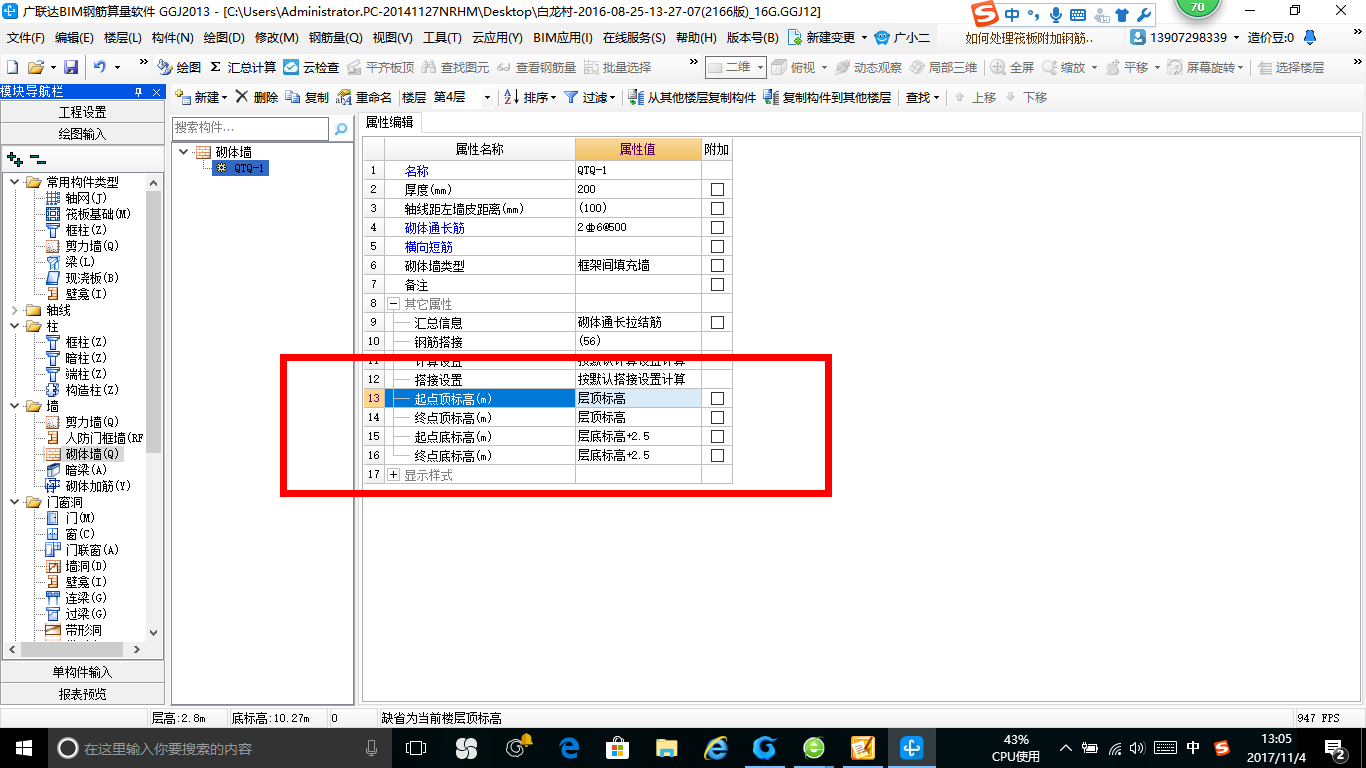
Task: Open the 排序 sort dropdown
Action: [x=529, y=97]
